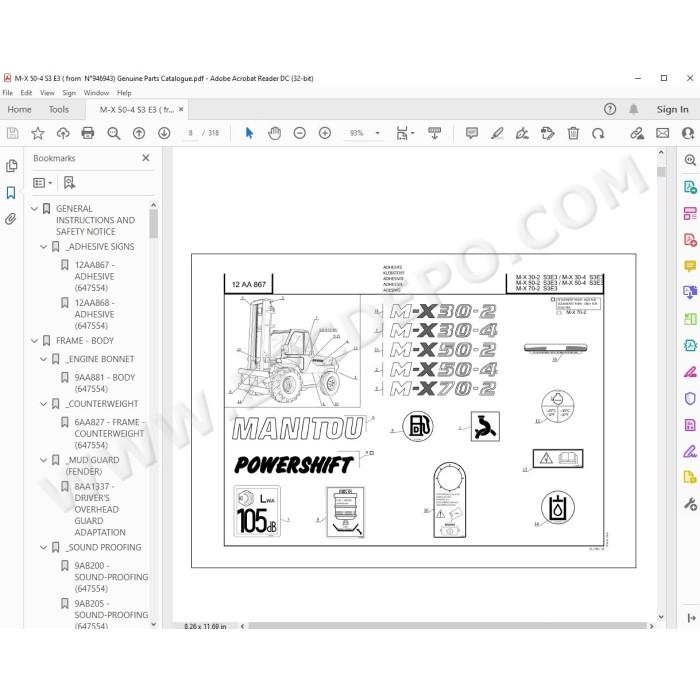Click the read mode keyboard icon

coord(434,133)
